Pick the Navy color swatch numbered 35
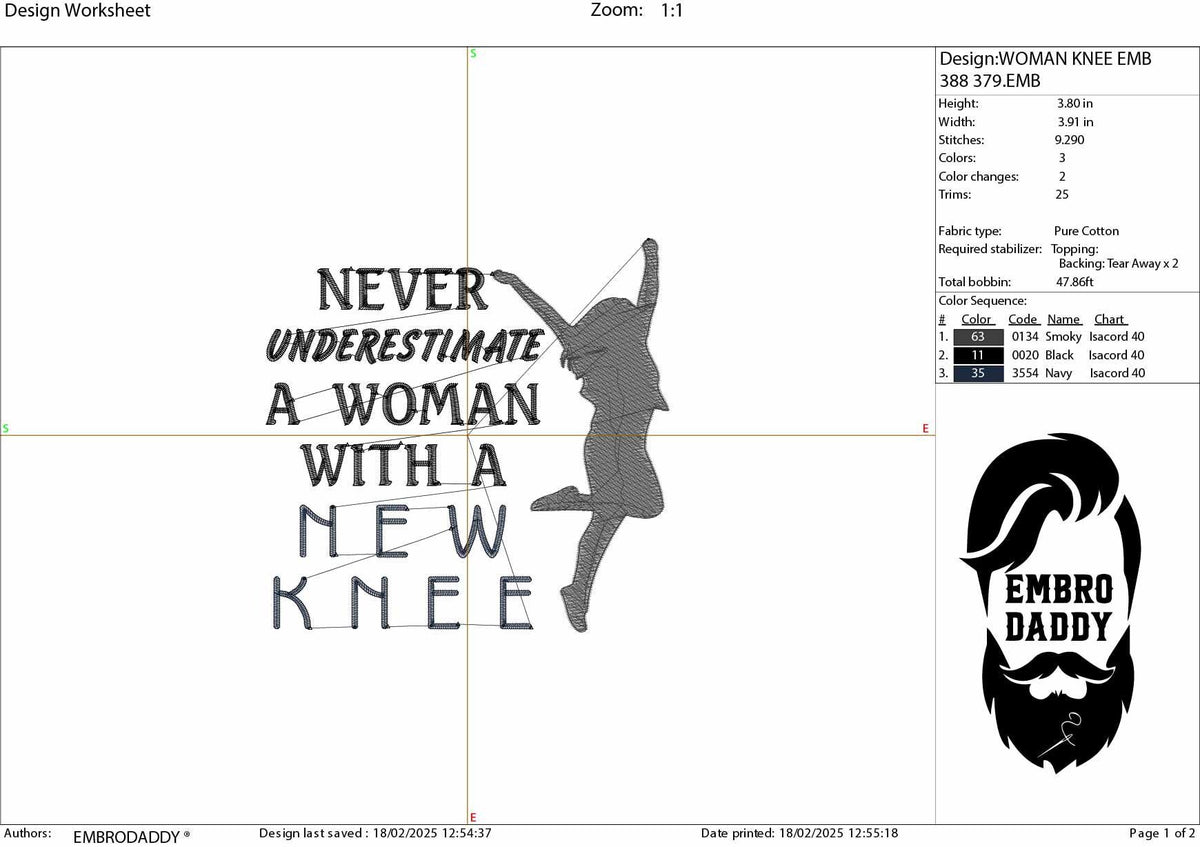Screen dimensions: 1200x847 tap(978, 373)
